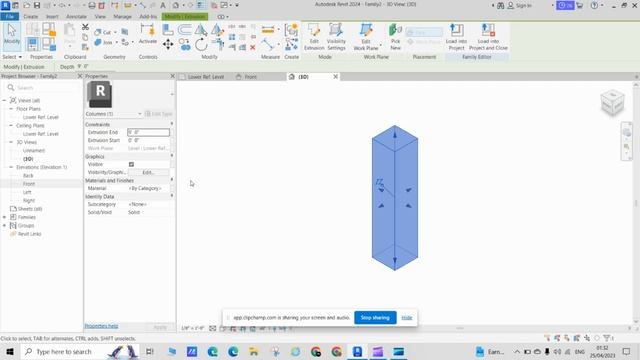
Task: Click the taskbar search box
Action: [x=80, y=351]
